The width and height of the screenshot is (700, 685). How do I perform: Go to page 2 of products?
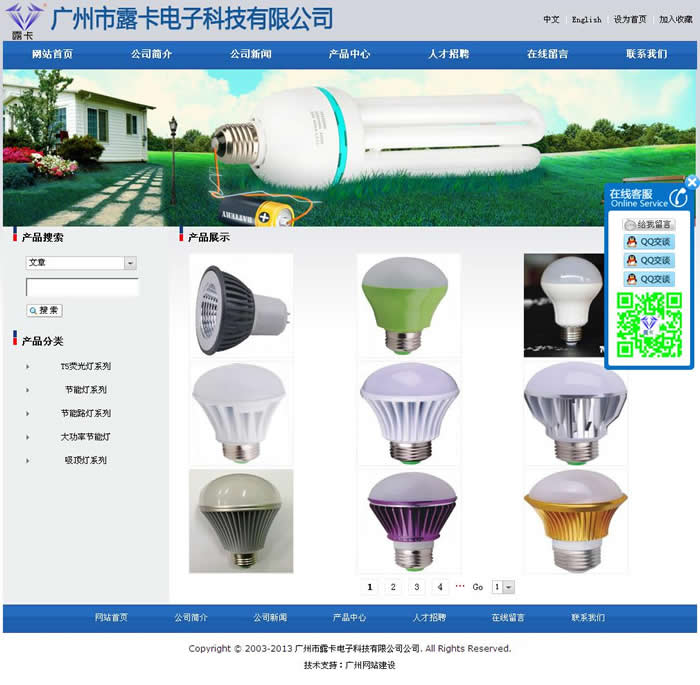tap(393, 587)
